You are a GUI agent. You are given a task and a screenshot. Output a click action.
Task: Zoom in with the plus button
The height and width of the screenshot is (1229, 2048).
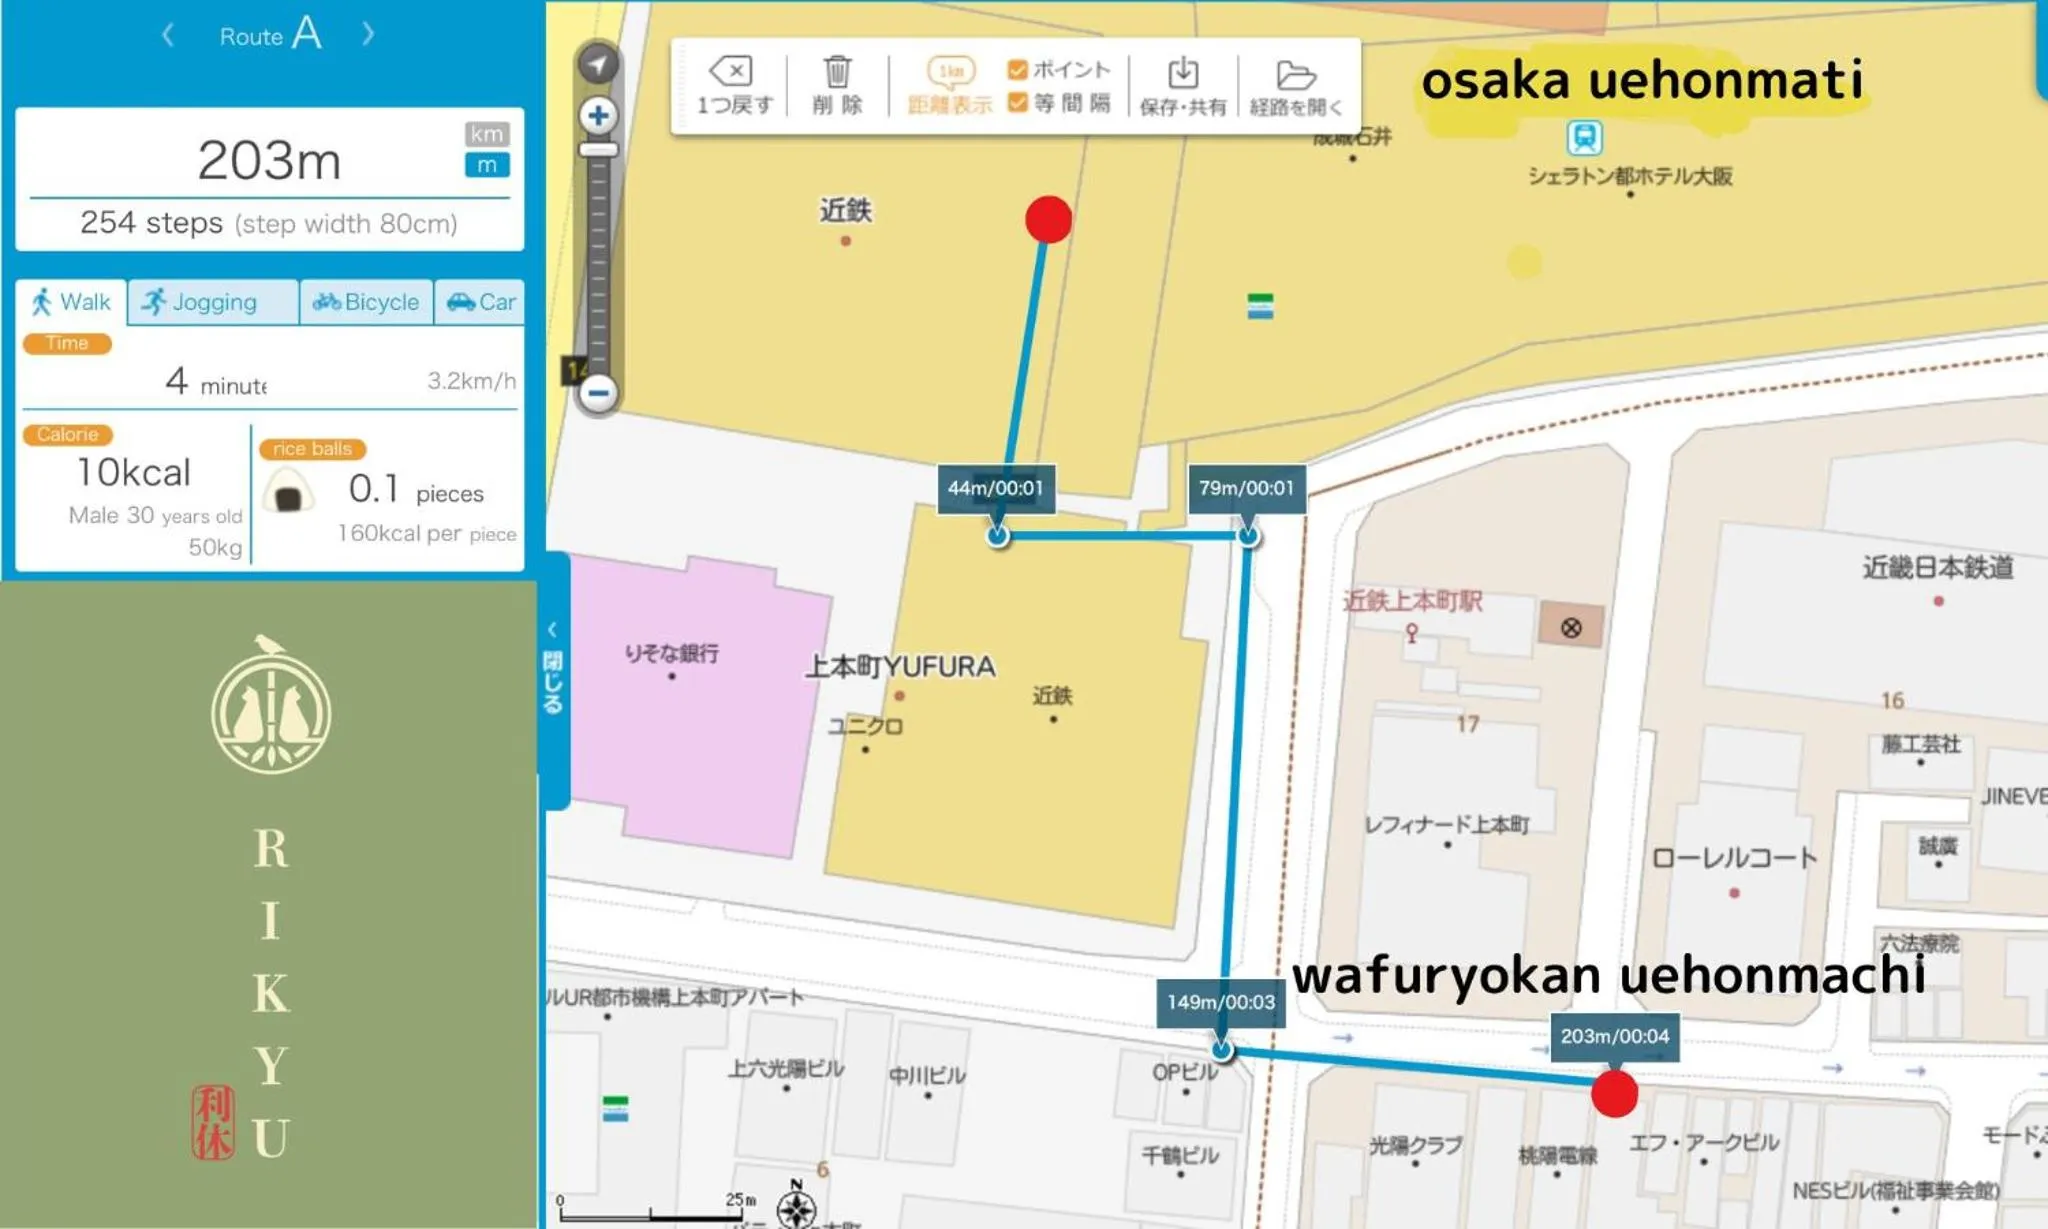(598, 116)
